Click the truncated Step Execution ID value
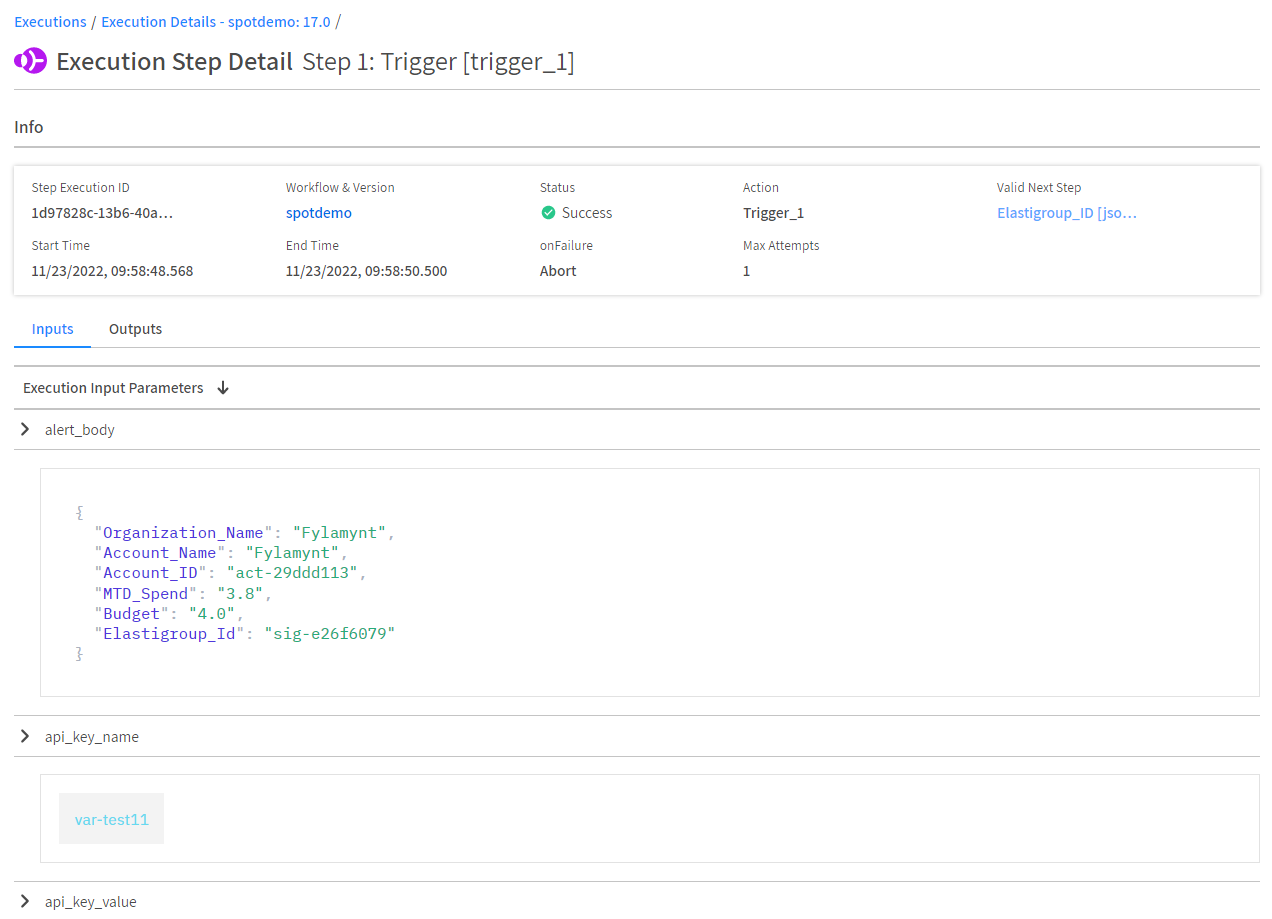Image resolution: width=1272 pixels, height=919 pixels. 103,213
